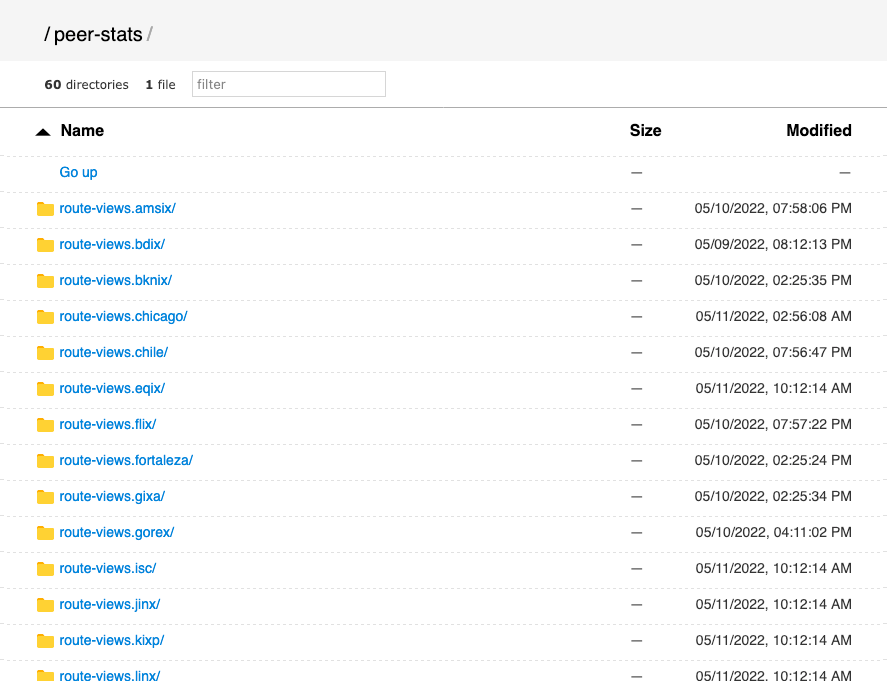Click the folder icon beside route-views.jinx/
Image resolution: width=887 pixels, height=681 pixels.
[45, 605]
